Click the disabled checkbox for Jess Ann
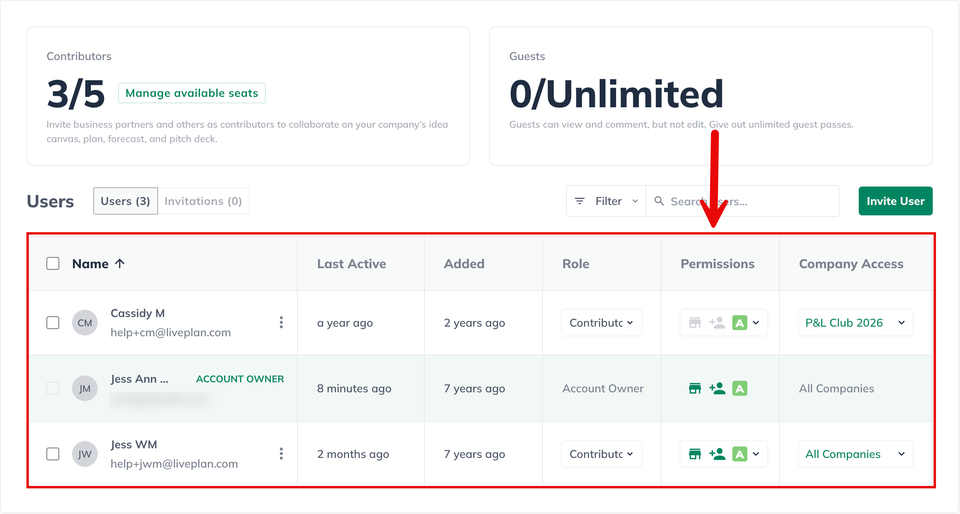 (53, 388)
